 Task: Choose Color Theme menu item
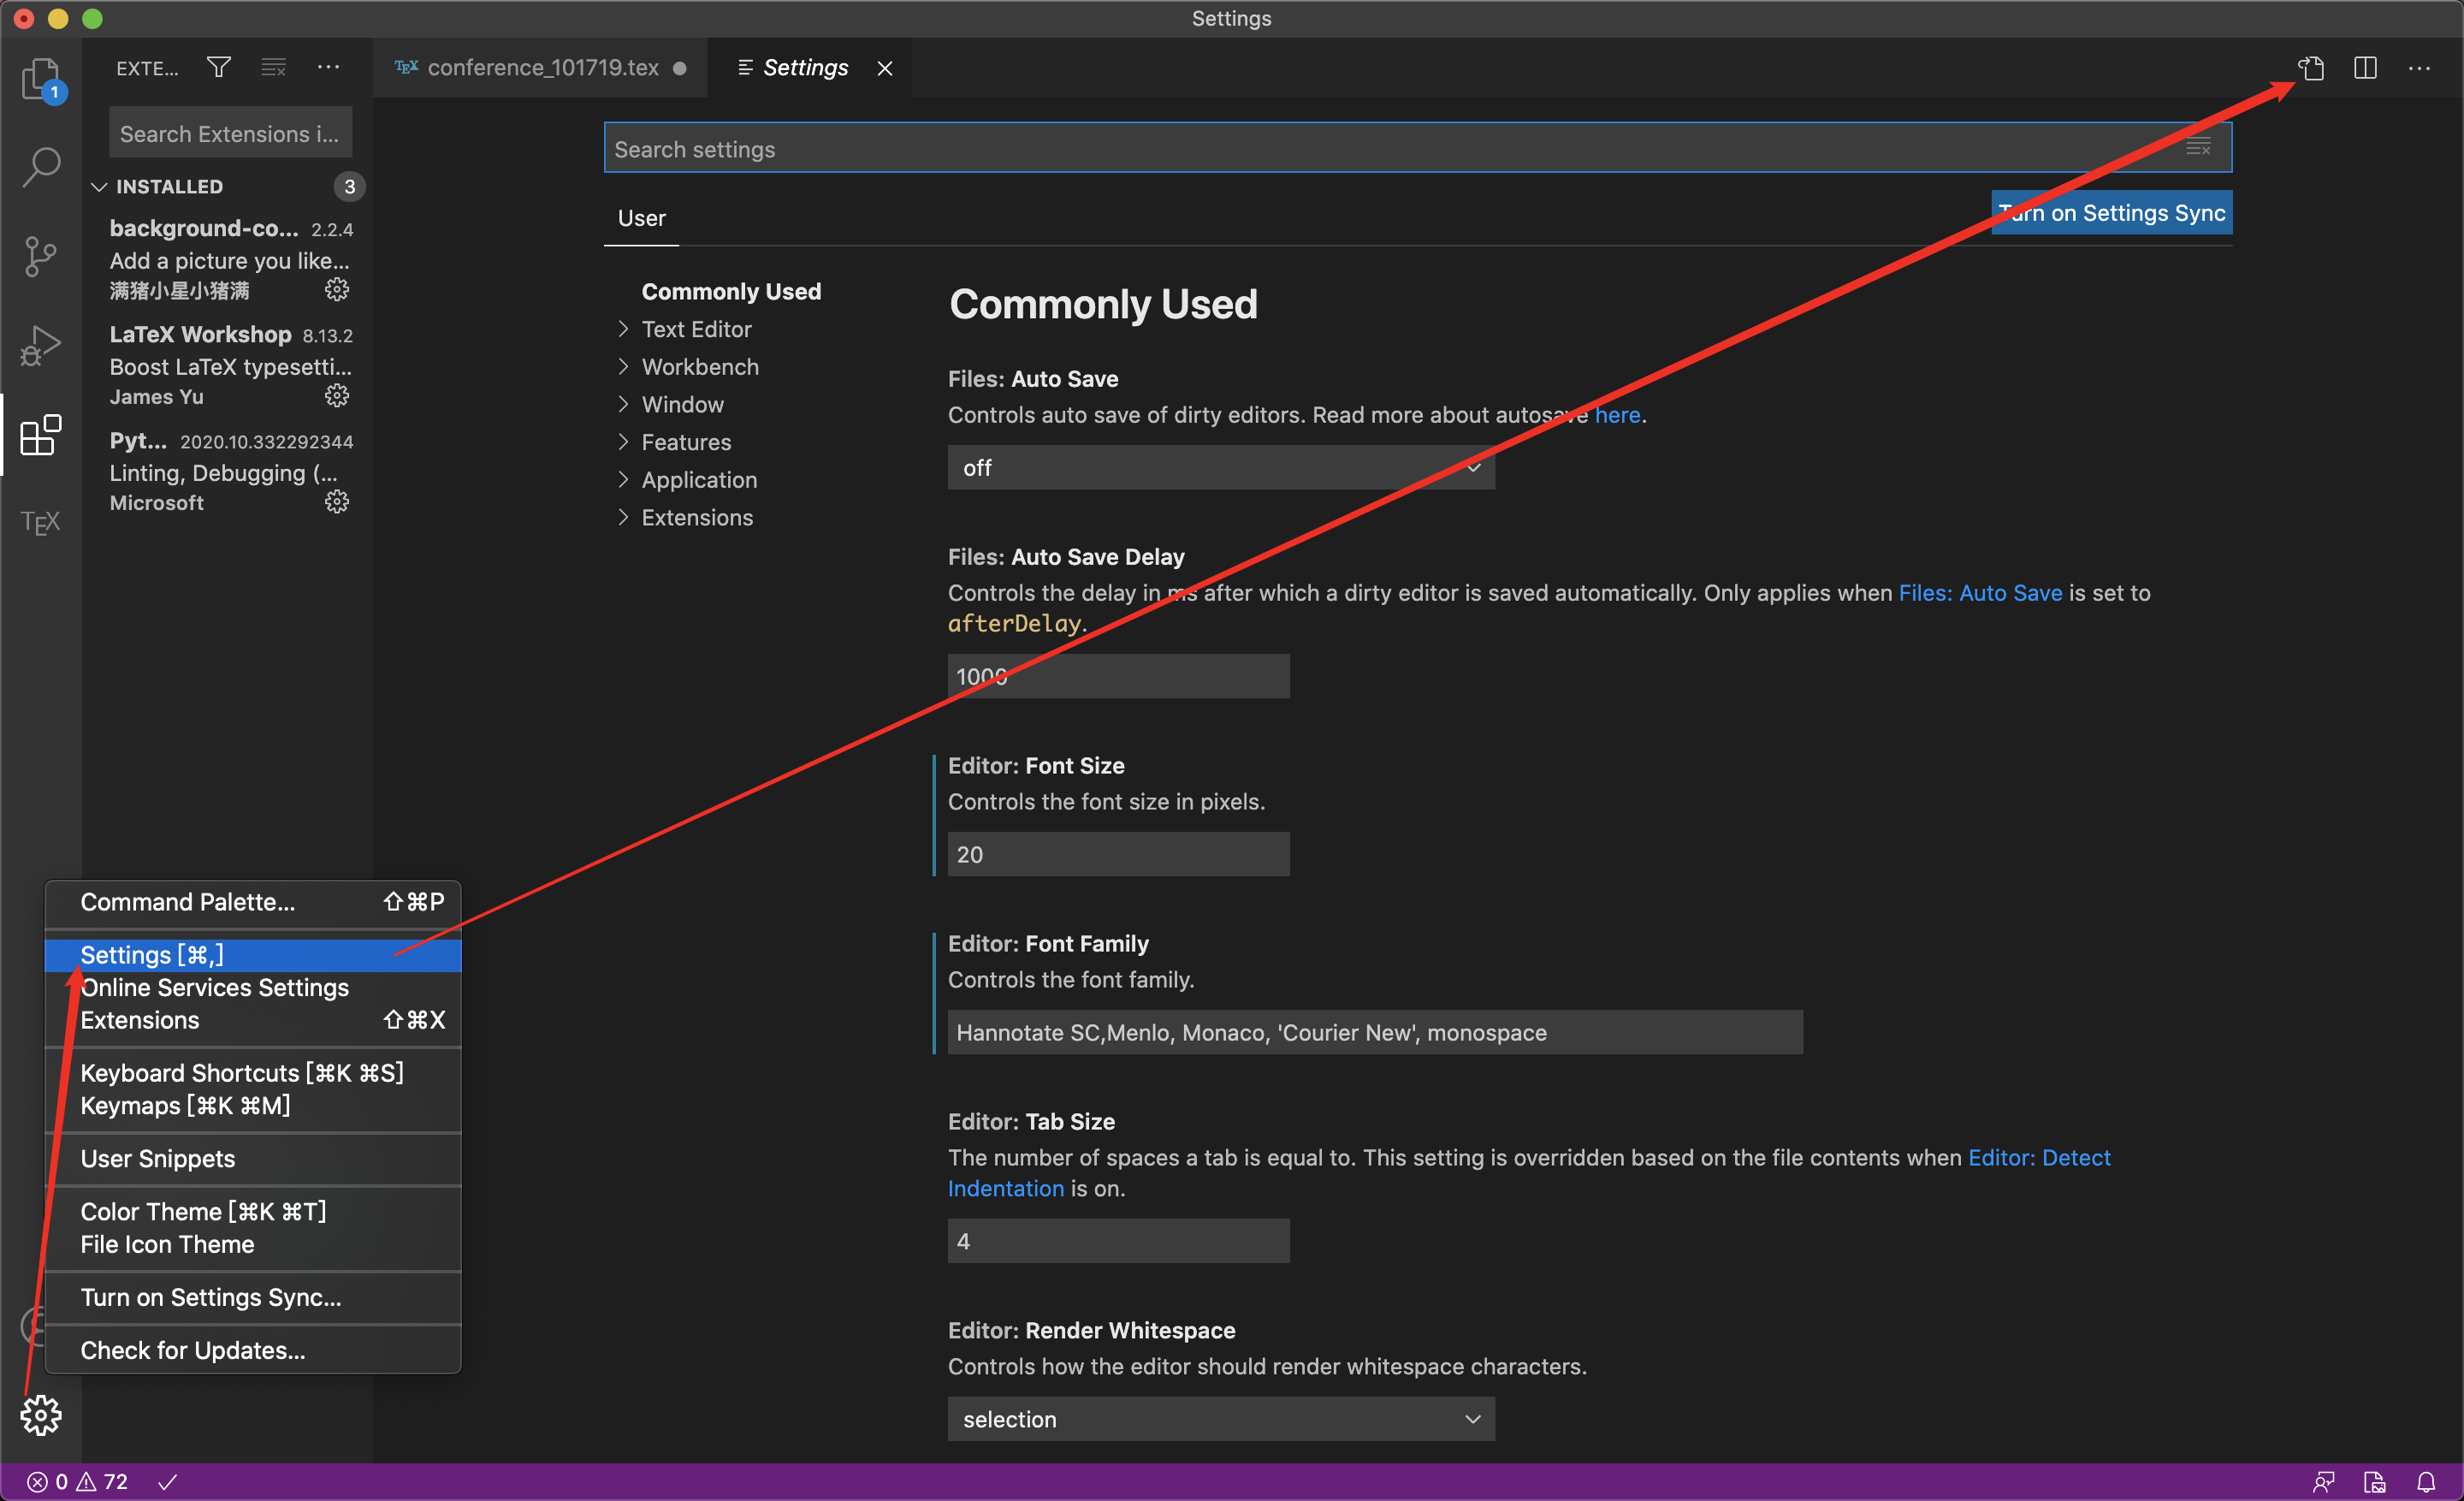tap(253, 1212)
